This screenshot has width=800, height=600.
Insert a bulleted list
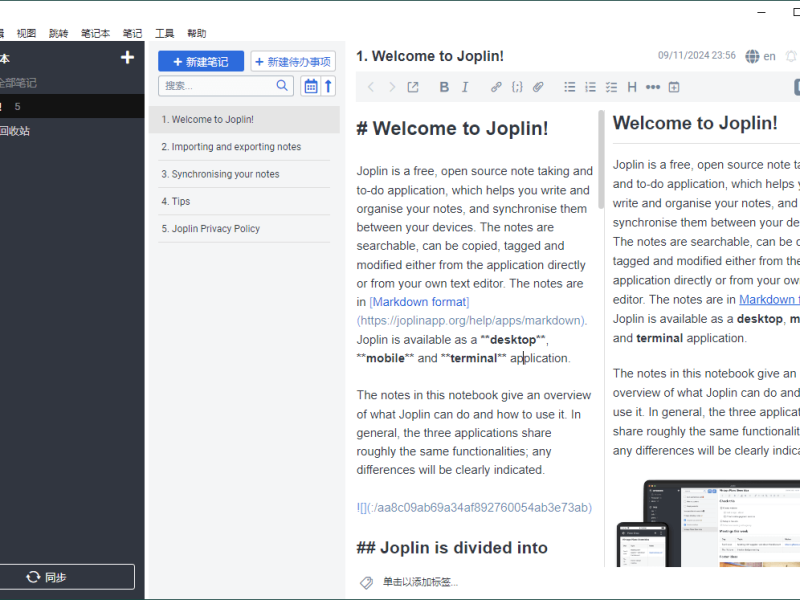click(569, 87)
